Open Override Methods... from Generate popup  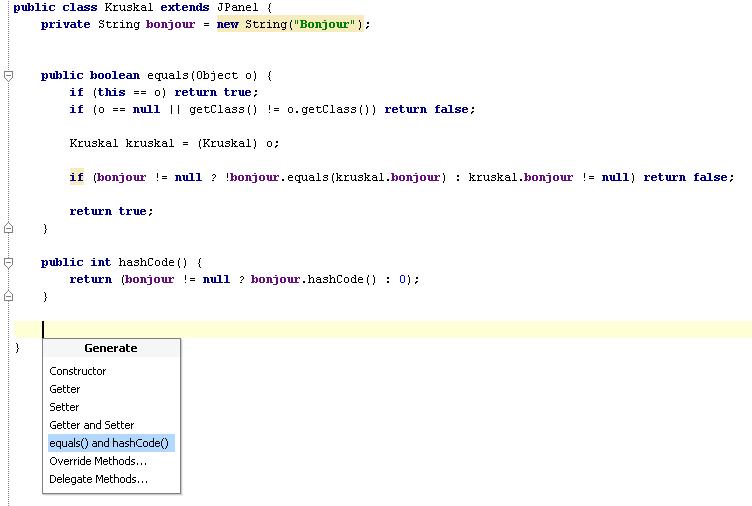pyautogui.click(x=98, y=461)
